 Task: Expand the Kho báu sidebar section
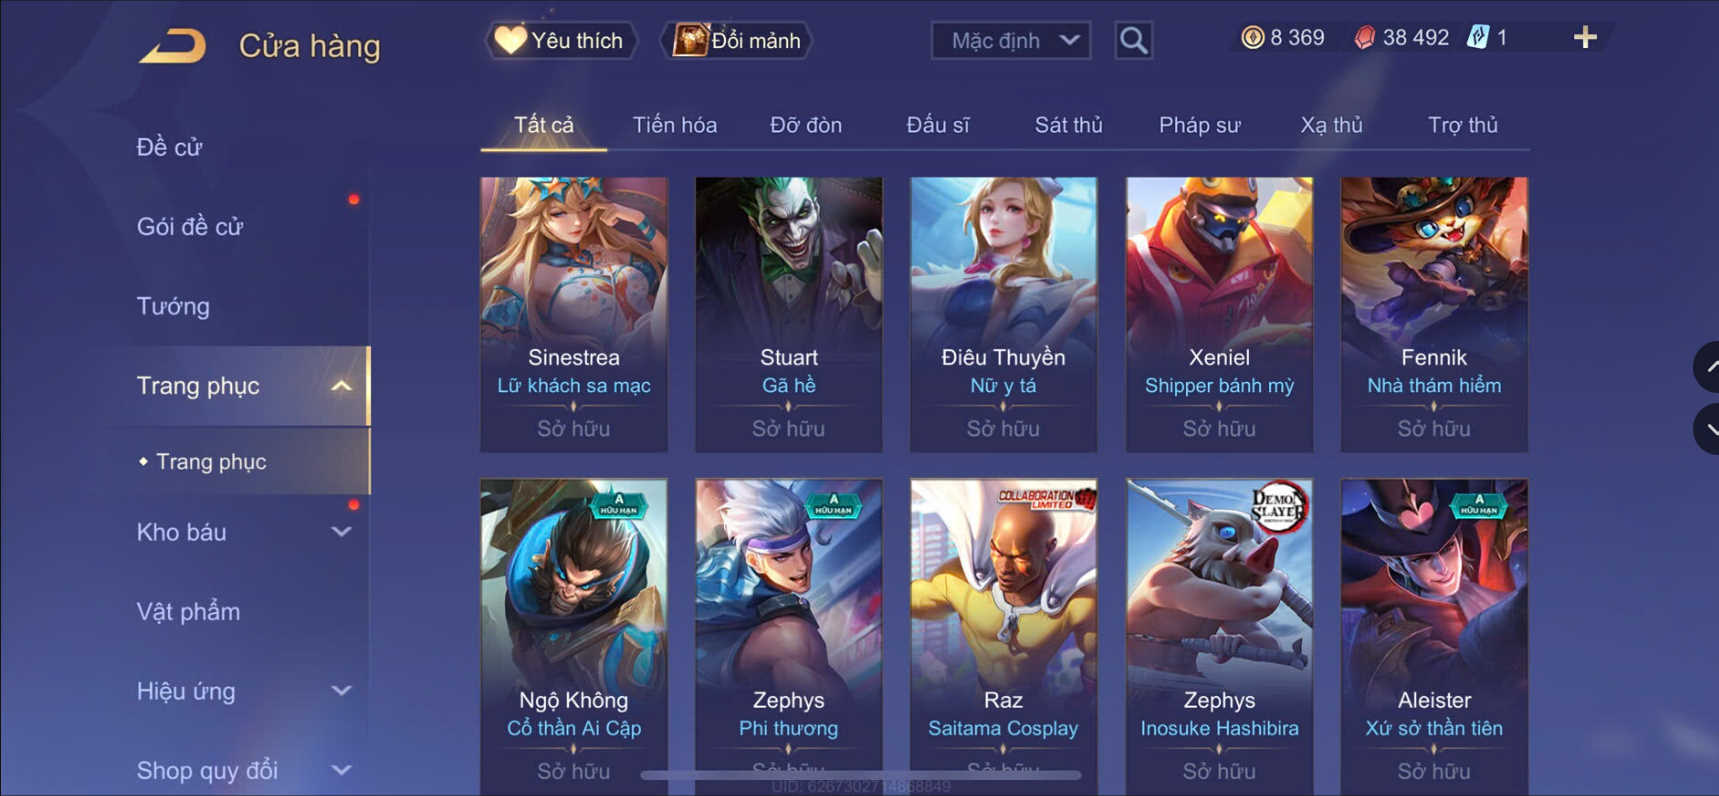coord(341,532)
